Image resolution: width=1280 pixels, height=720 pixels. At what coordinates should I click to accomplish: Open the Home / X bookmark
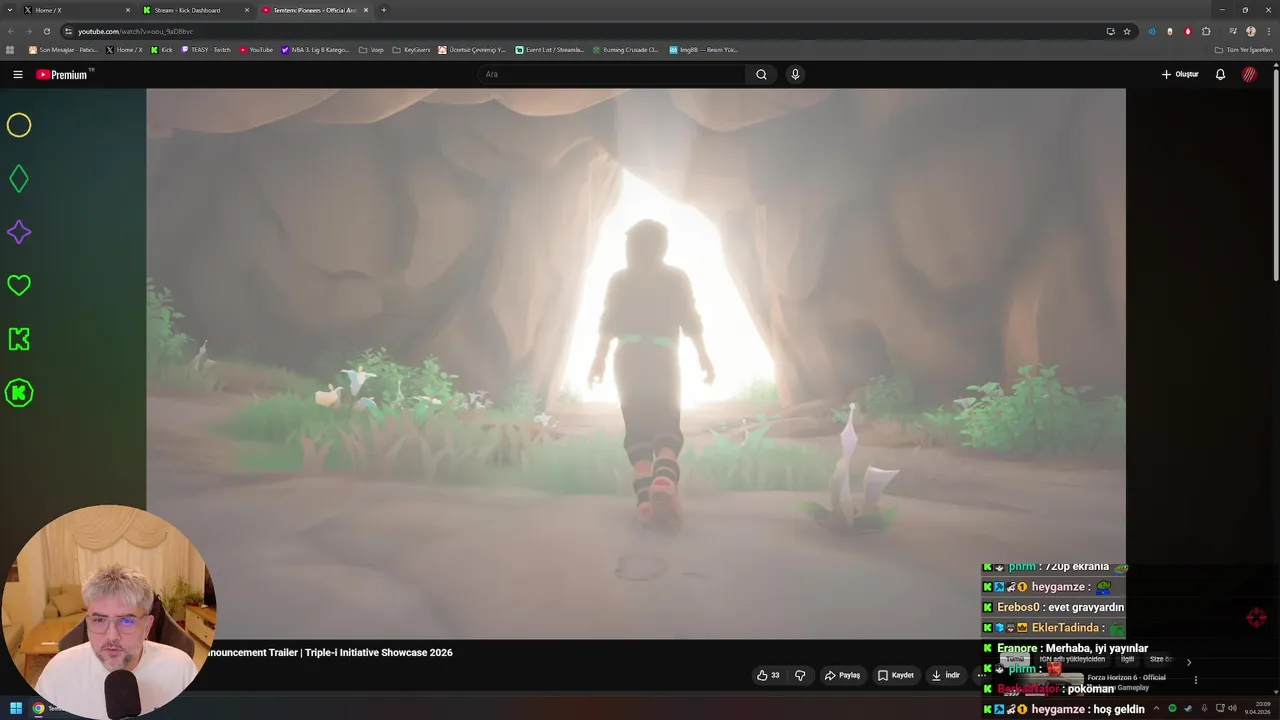[124, 49]
